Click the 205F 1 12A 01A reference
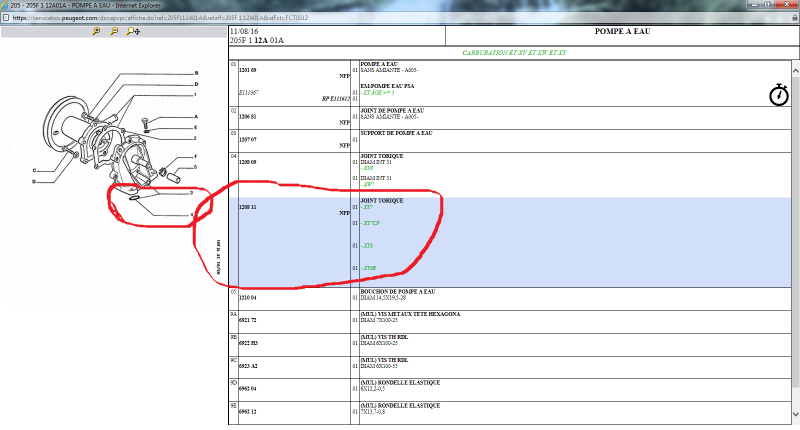Image resolution: width=800 pixels, height=430 pixels. [257, 40]
